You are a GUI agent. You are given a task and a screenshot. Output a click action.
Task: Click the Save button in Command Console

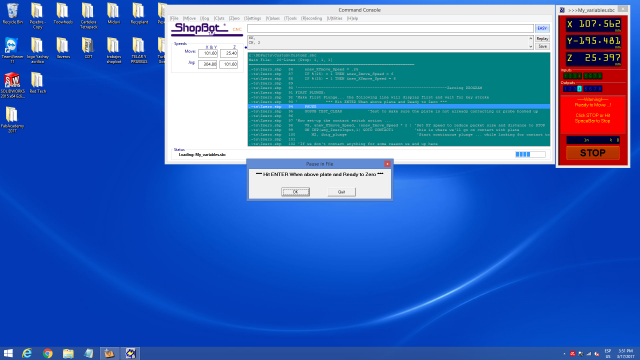point(542,46)
